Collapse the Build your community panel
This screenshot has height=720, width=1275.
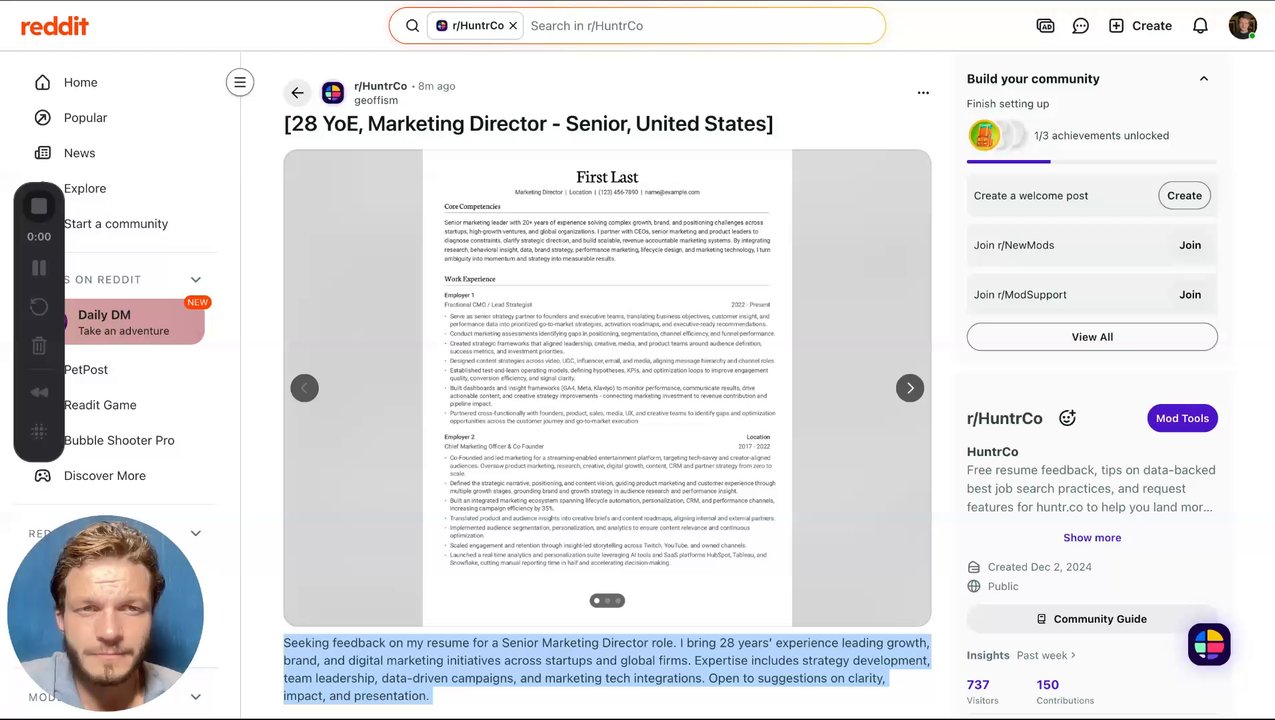pyautogui.click(x=1203, y=79)
